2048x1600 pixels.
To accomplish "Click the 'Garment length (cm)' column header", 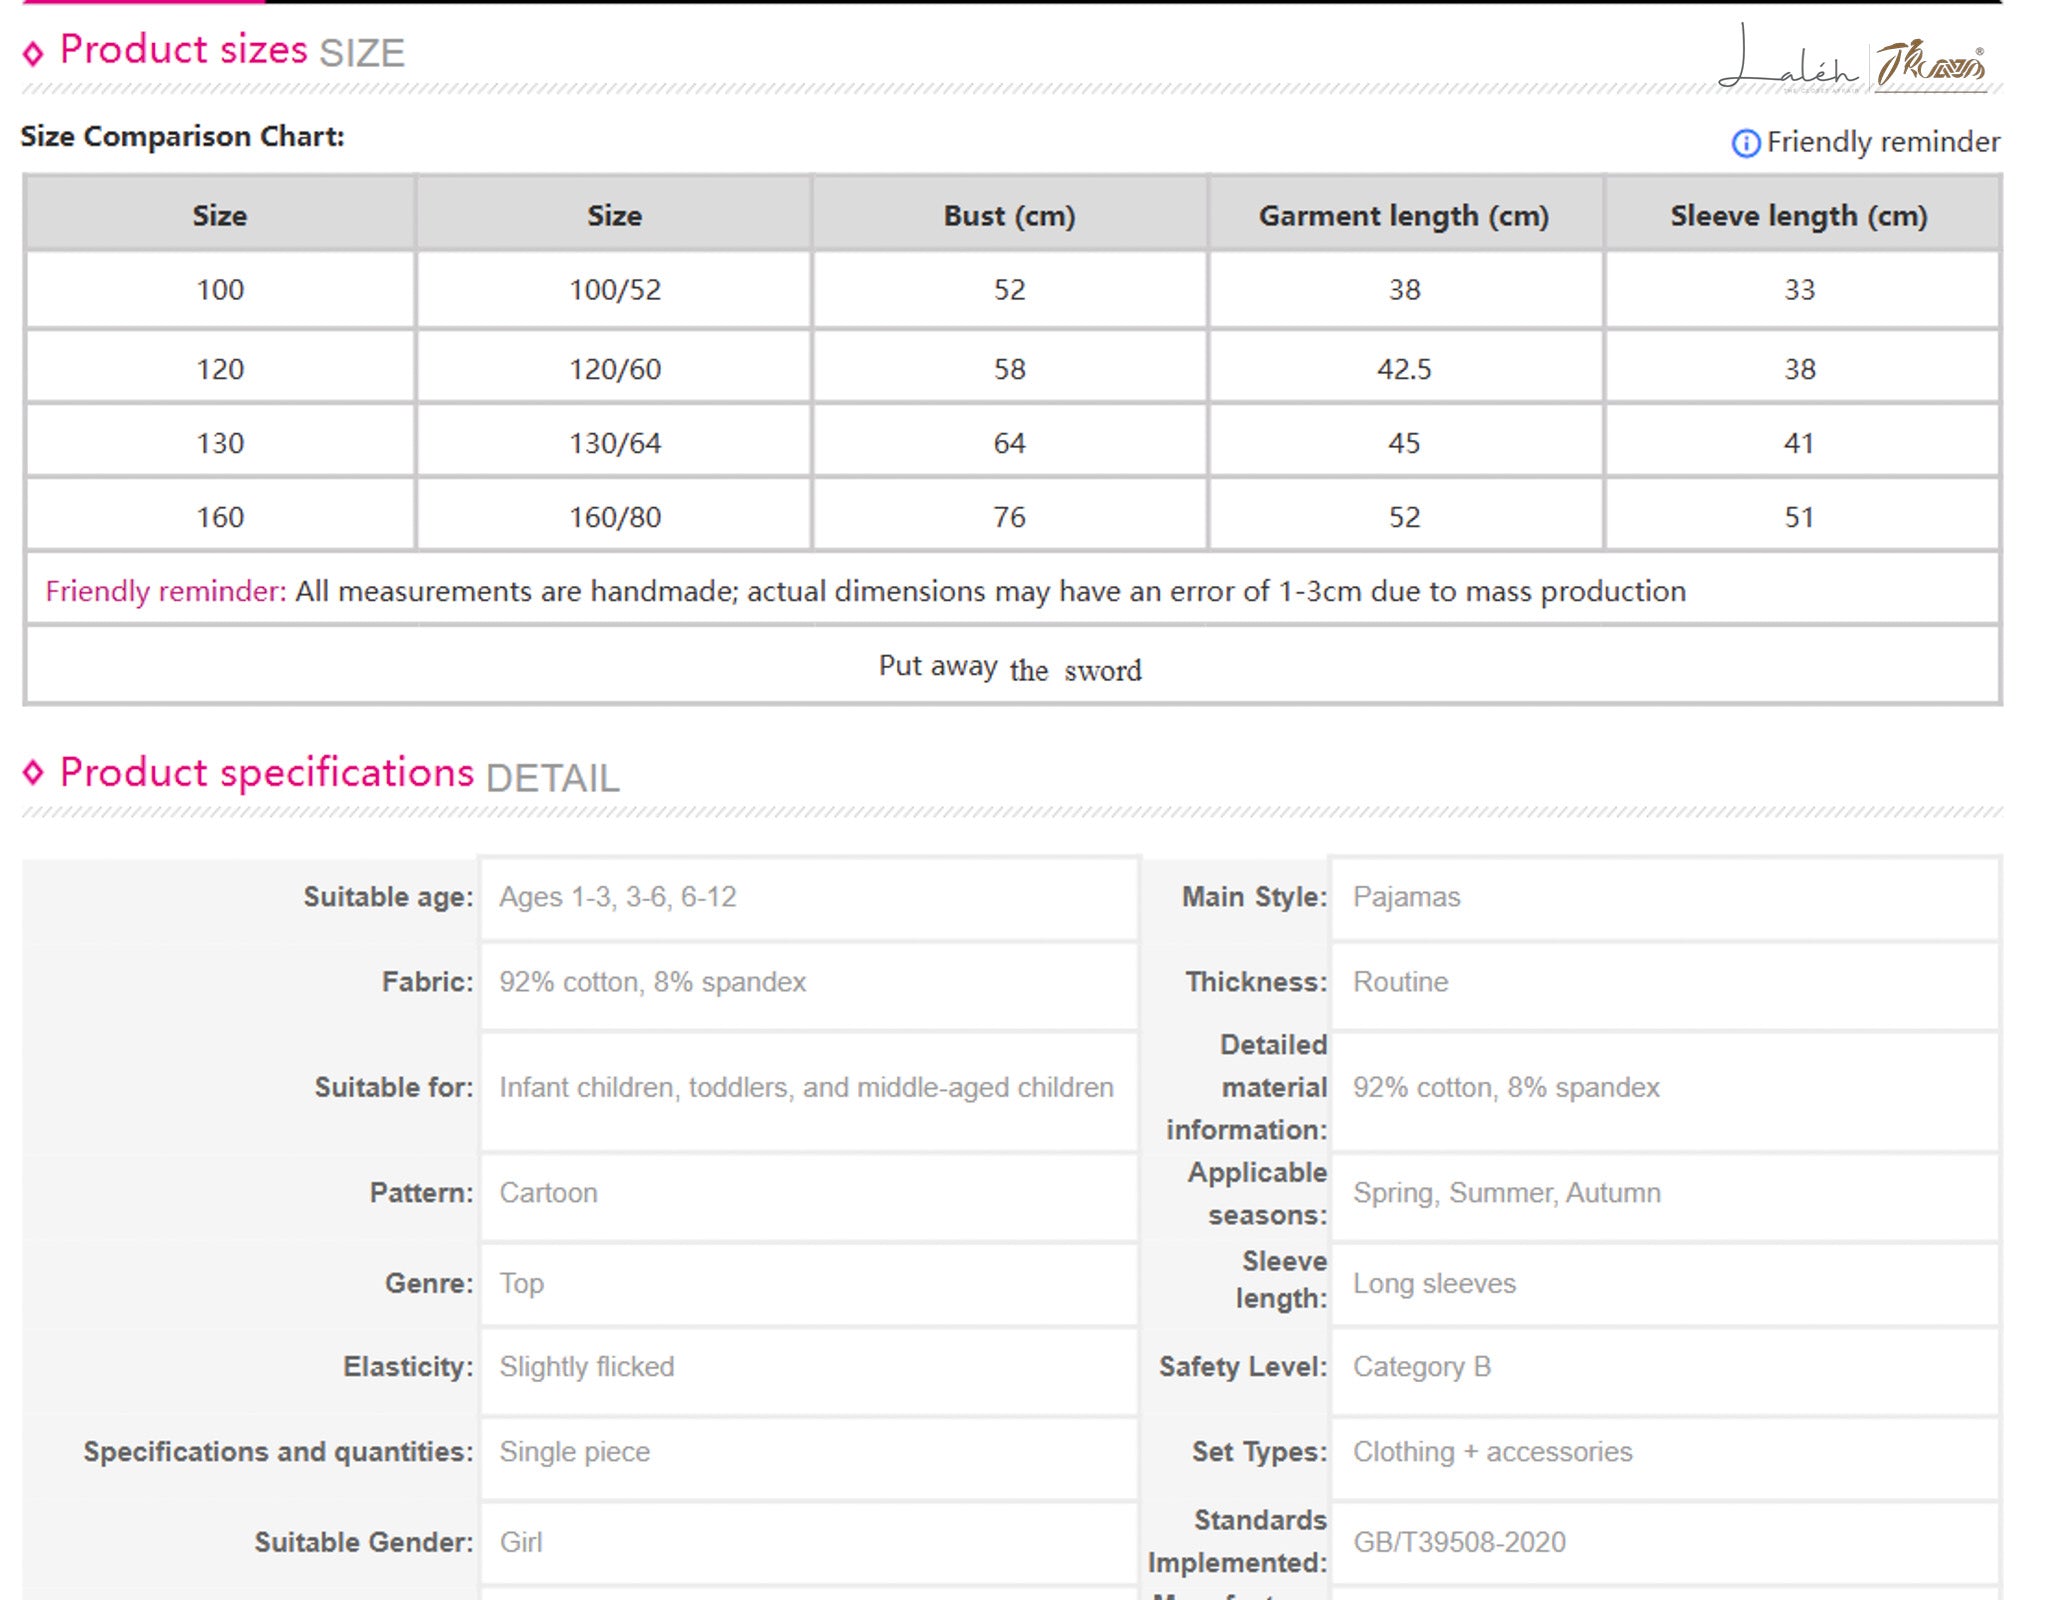I will pyautogui.click(x=1404, y=215).
